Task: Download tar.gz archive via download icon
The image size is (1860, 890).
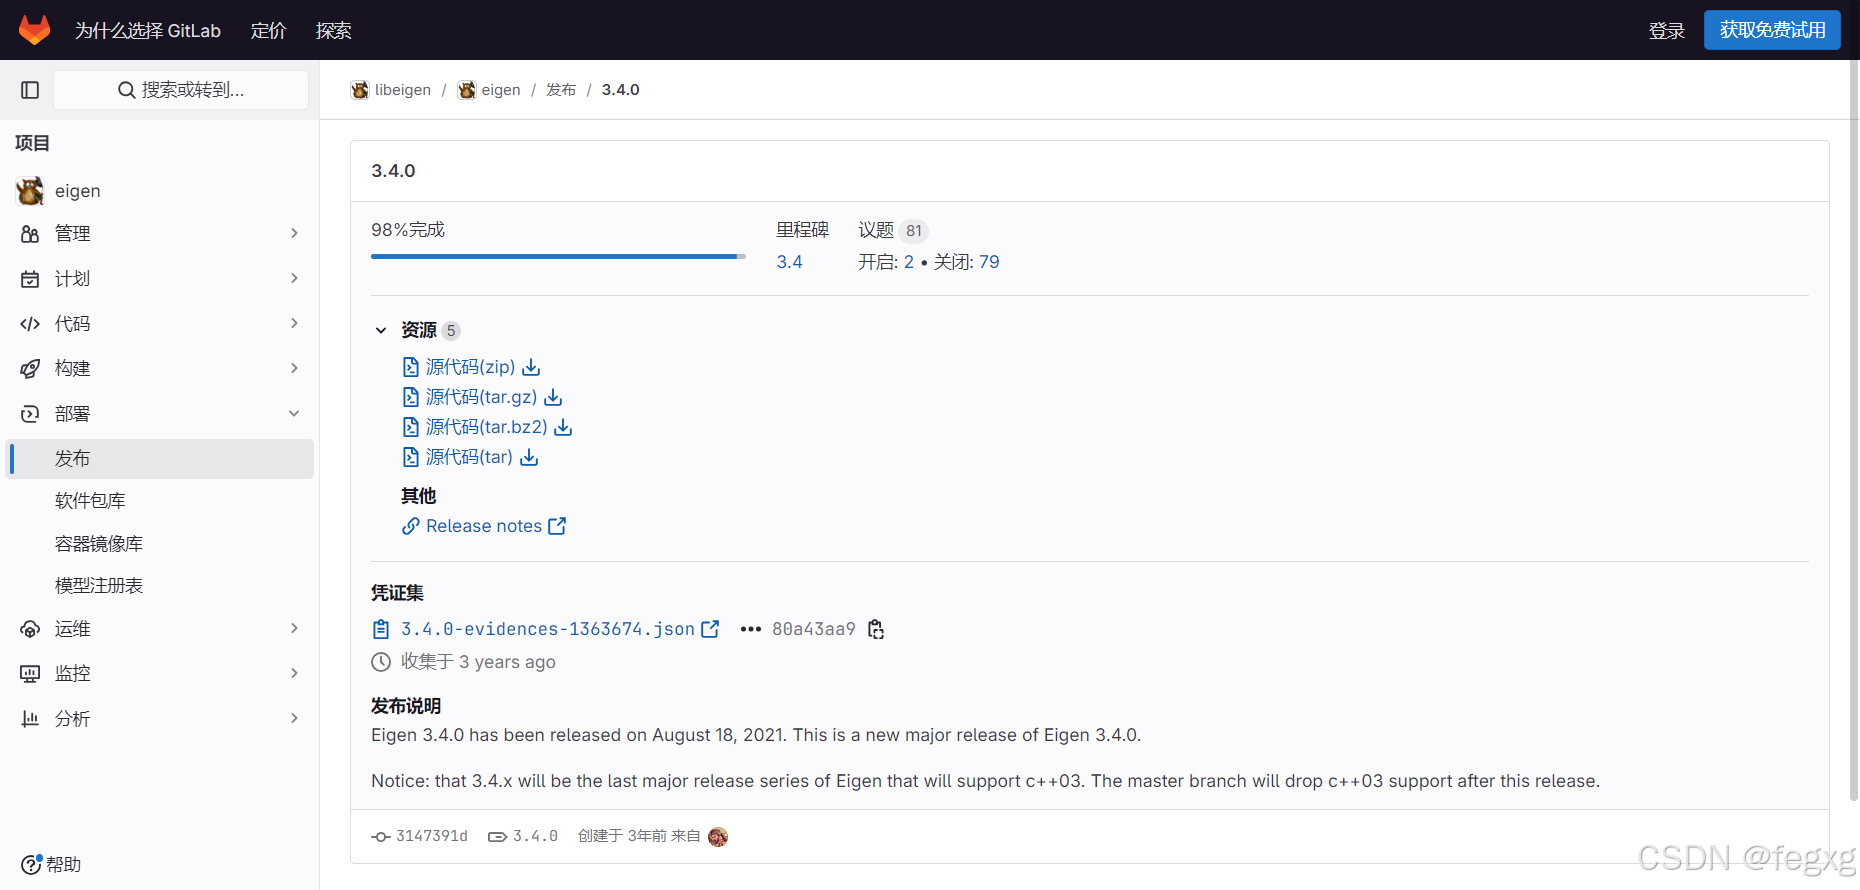Action: tap(553, 397)
